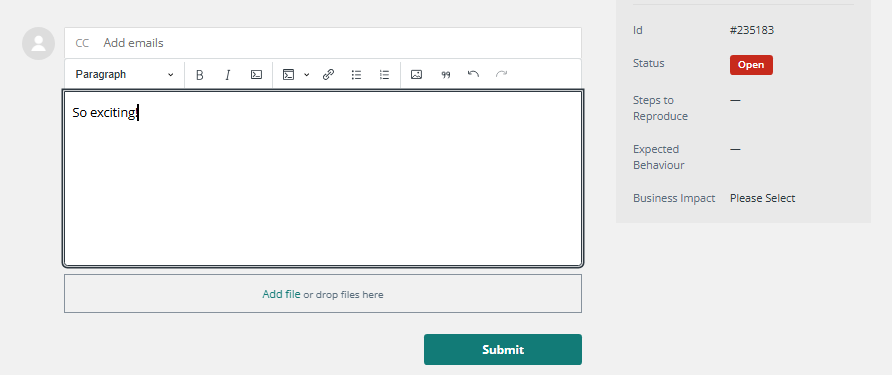Toggle bold formatting in the editor toolbar

[200, 75]
